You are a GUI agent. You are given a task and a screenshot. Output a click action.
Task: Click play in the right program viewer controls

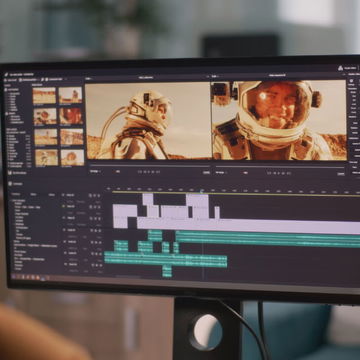pos(279,173)
